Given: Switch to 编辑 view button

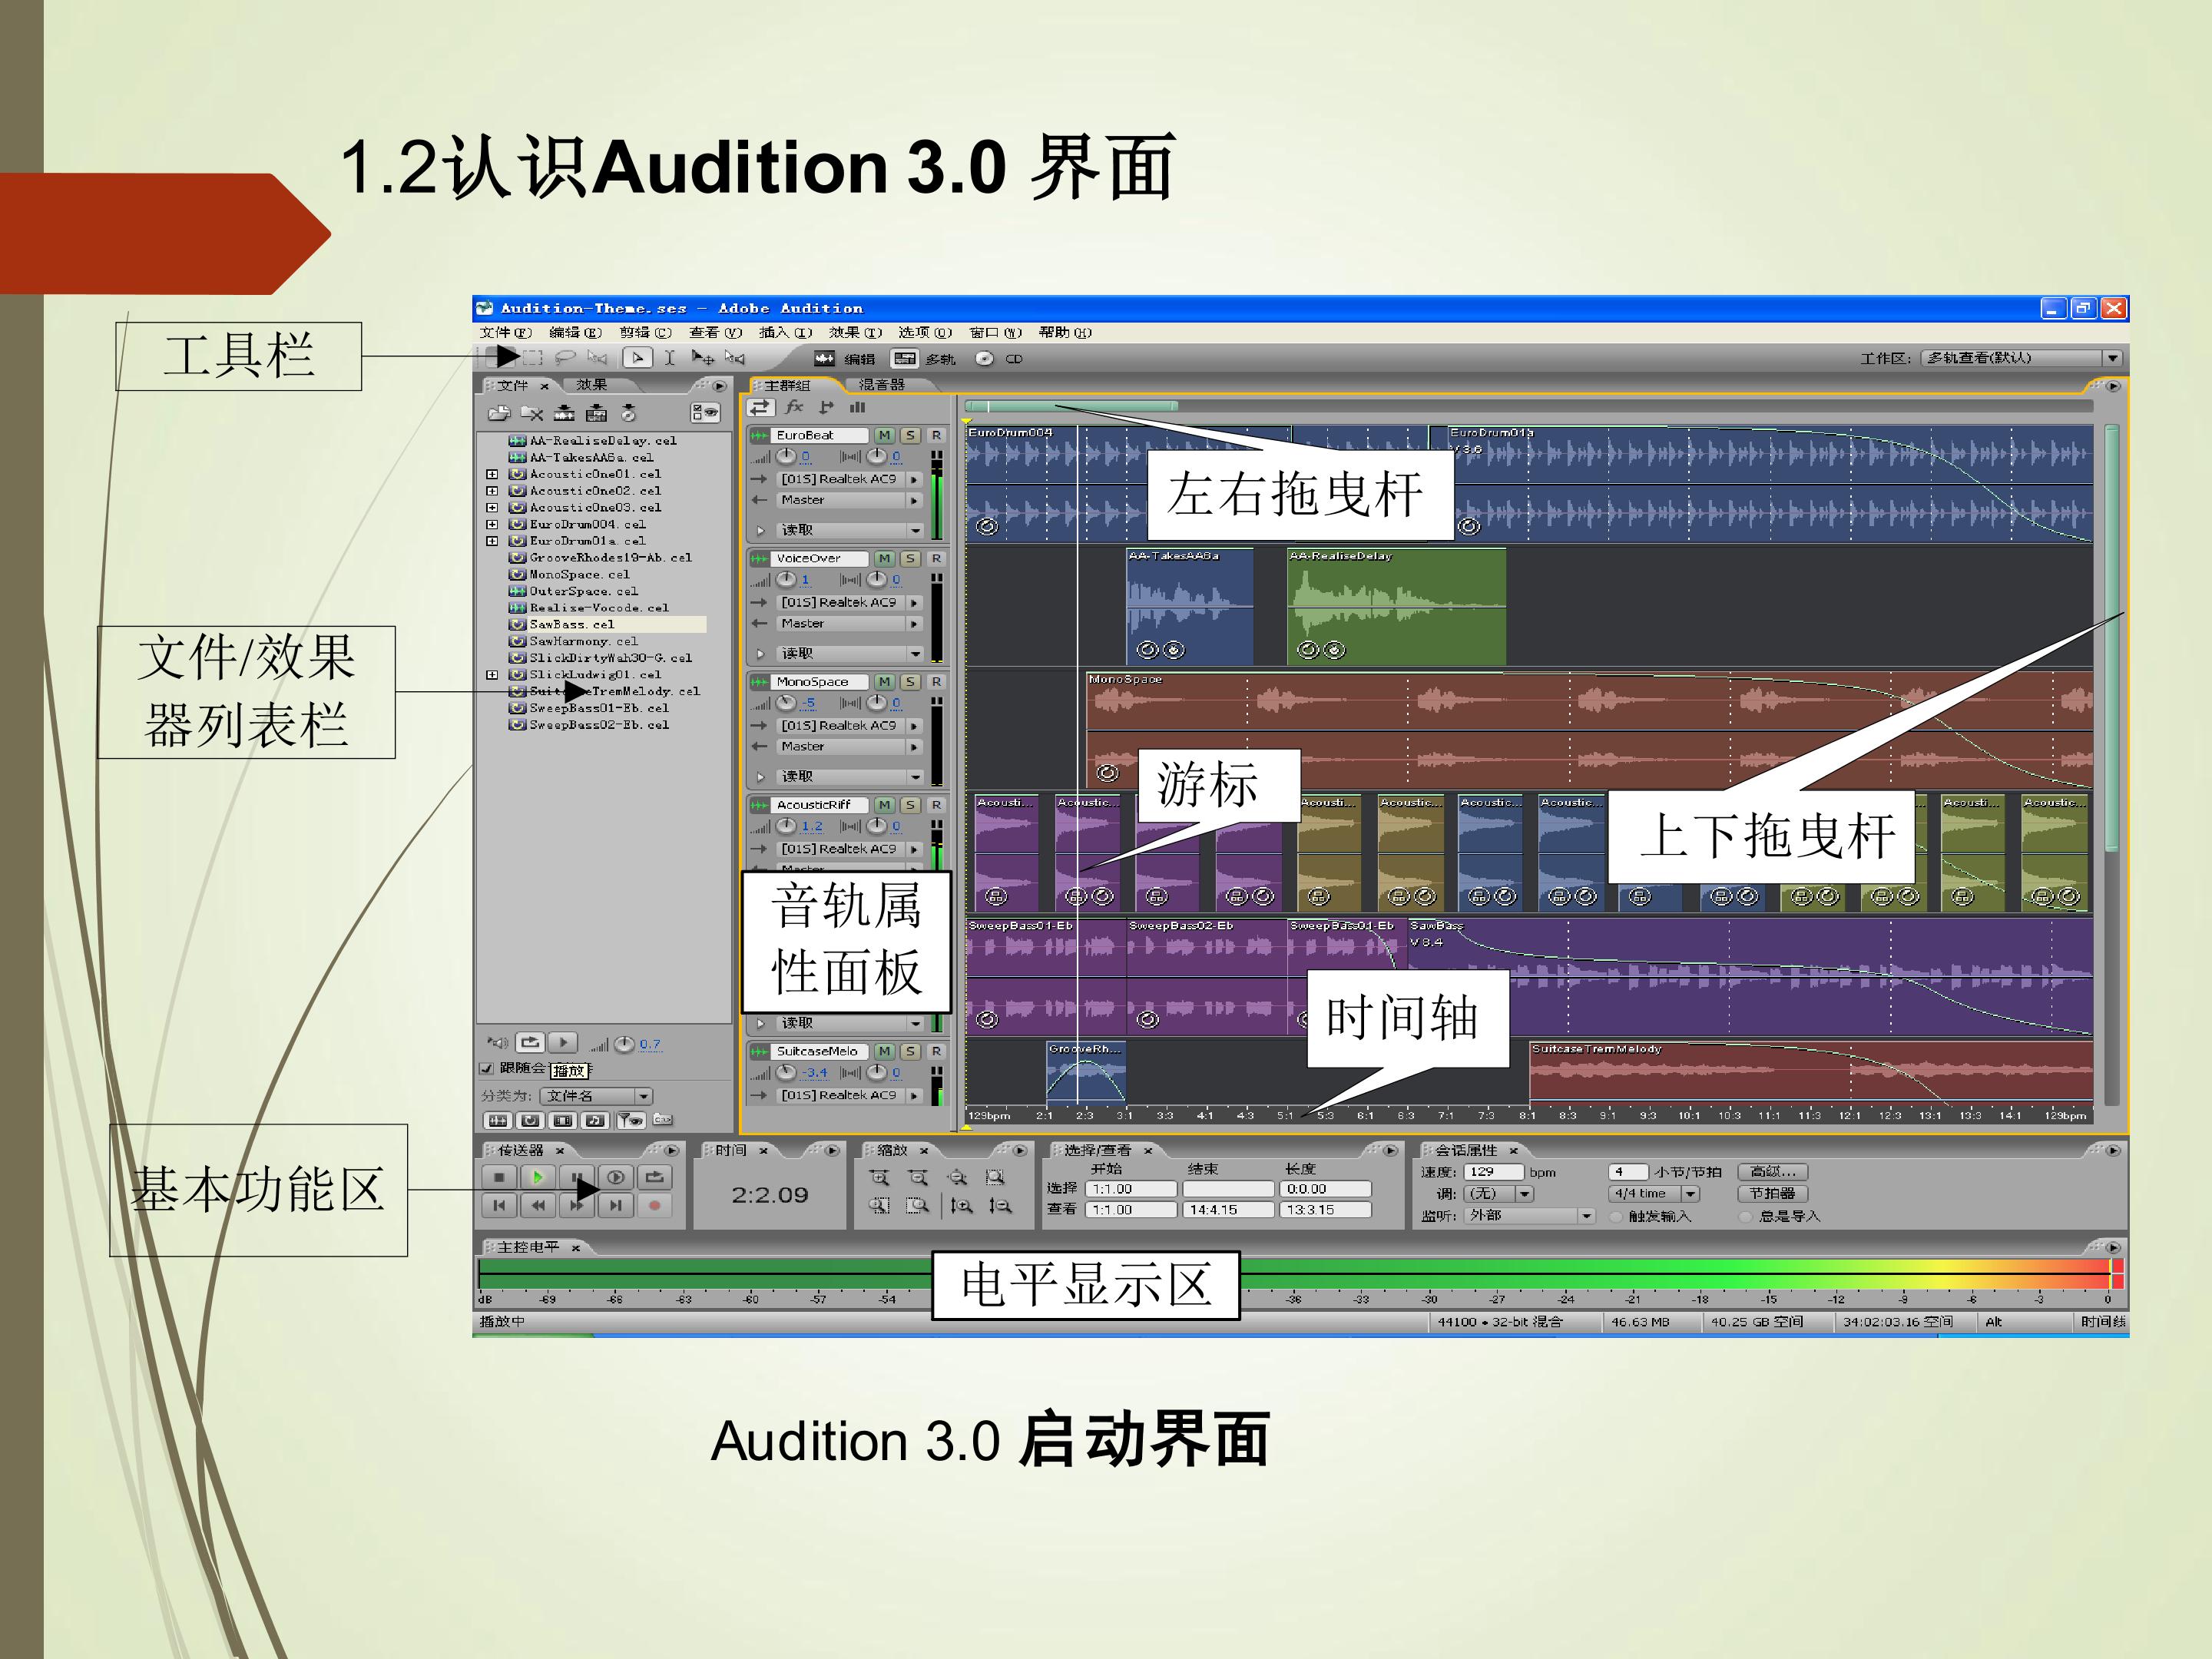Looking at the screenshot, I should point(845,358).
